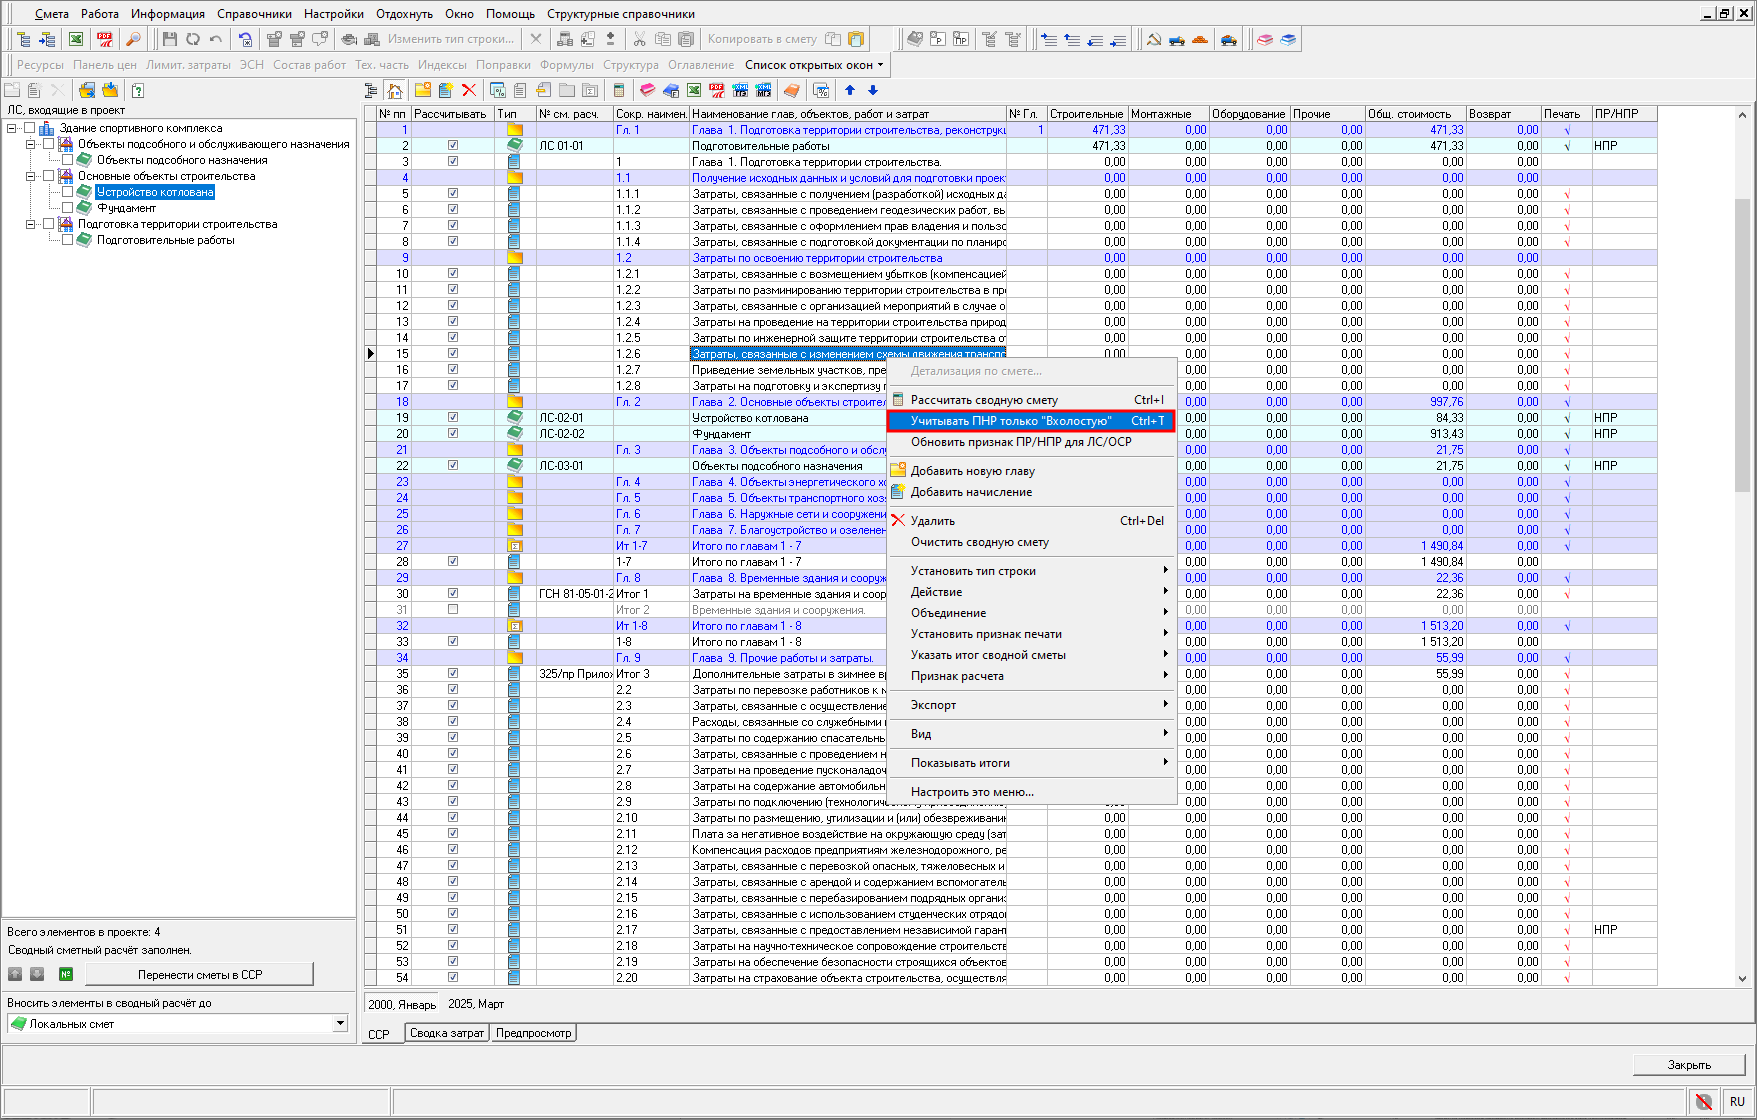Toggle Рассчитывать checkbox in row 22

coord(453,466)
